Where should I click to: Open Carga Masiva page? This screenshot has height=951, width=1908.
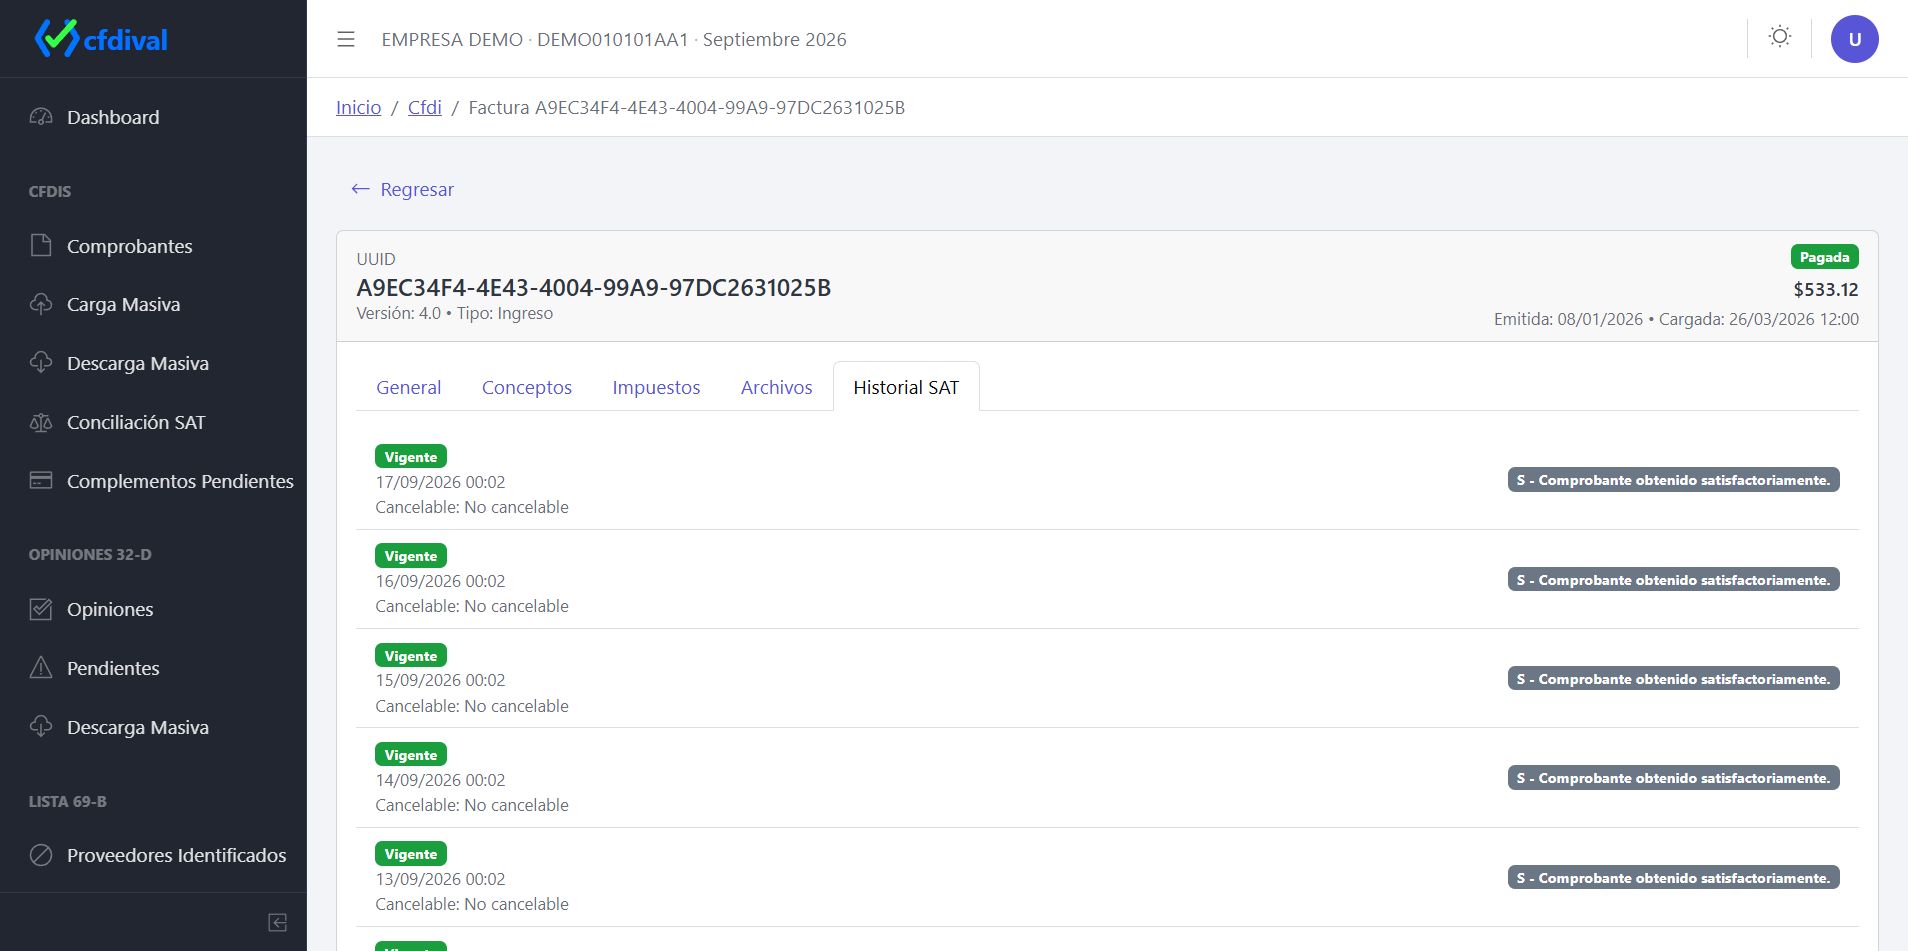(153, 304)
